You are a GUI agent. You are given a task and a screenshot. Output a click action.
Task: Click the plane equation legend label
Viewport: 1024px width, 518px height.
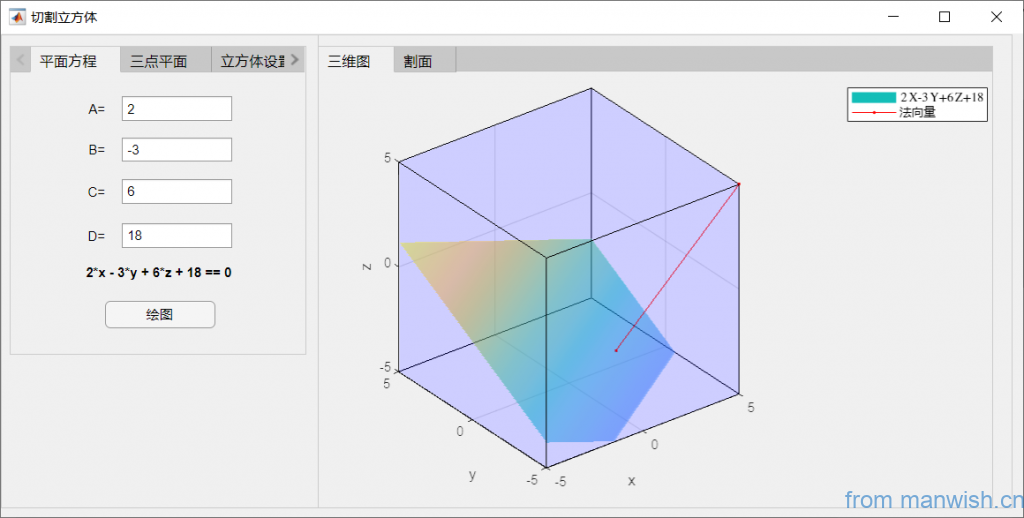coord(942,97)
